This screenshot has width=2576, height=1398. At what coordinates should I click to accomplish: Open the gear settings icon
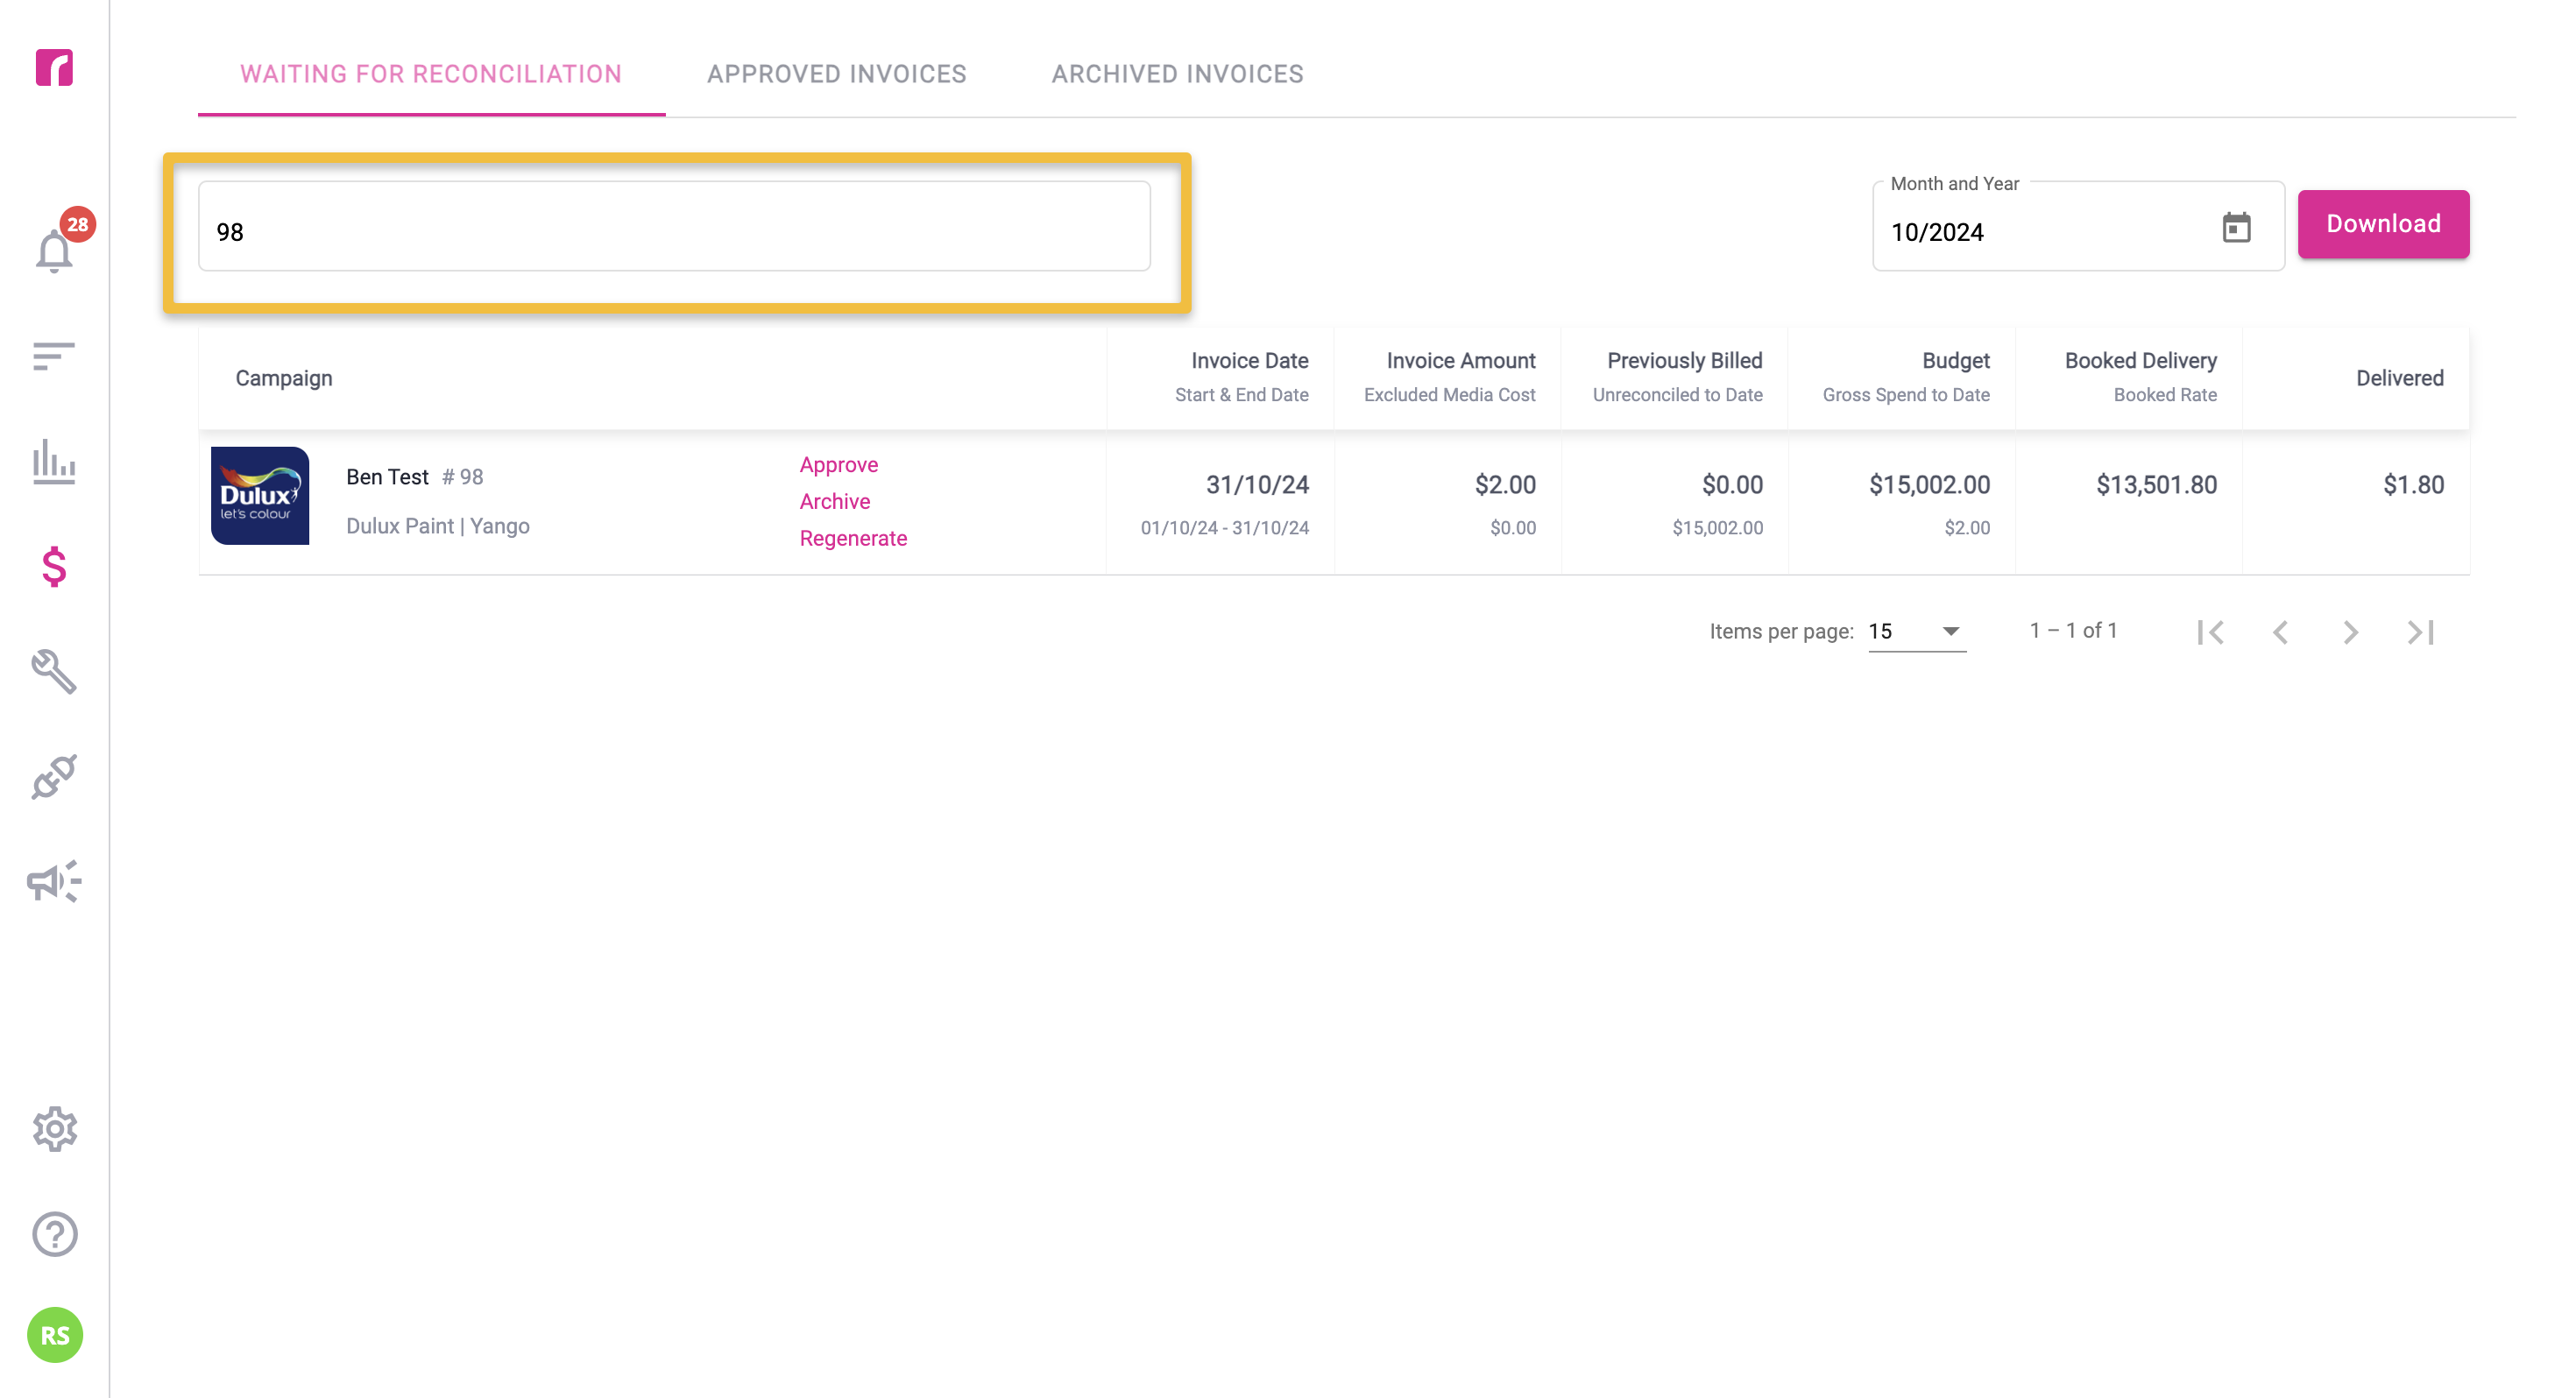[x=54, y=1129]
